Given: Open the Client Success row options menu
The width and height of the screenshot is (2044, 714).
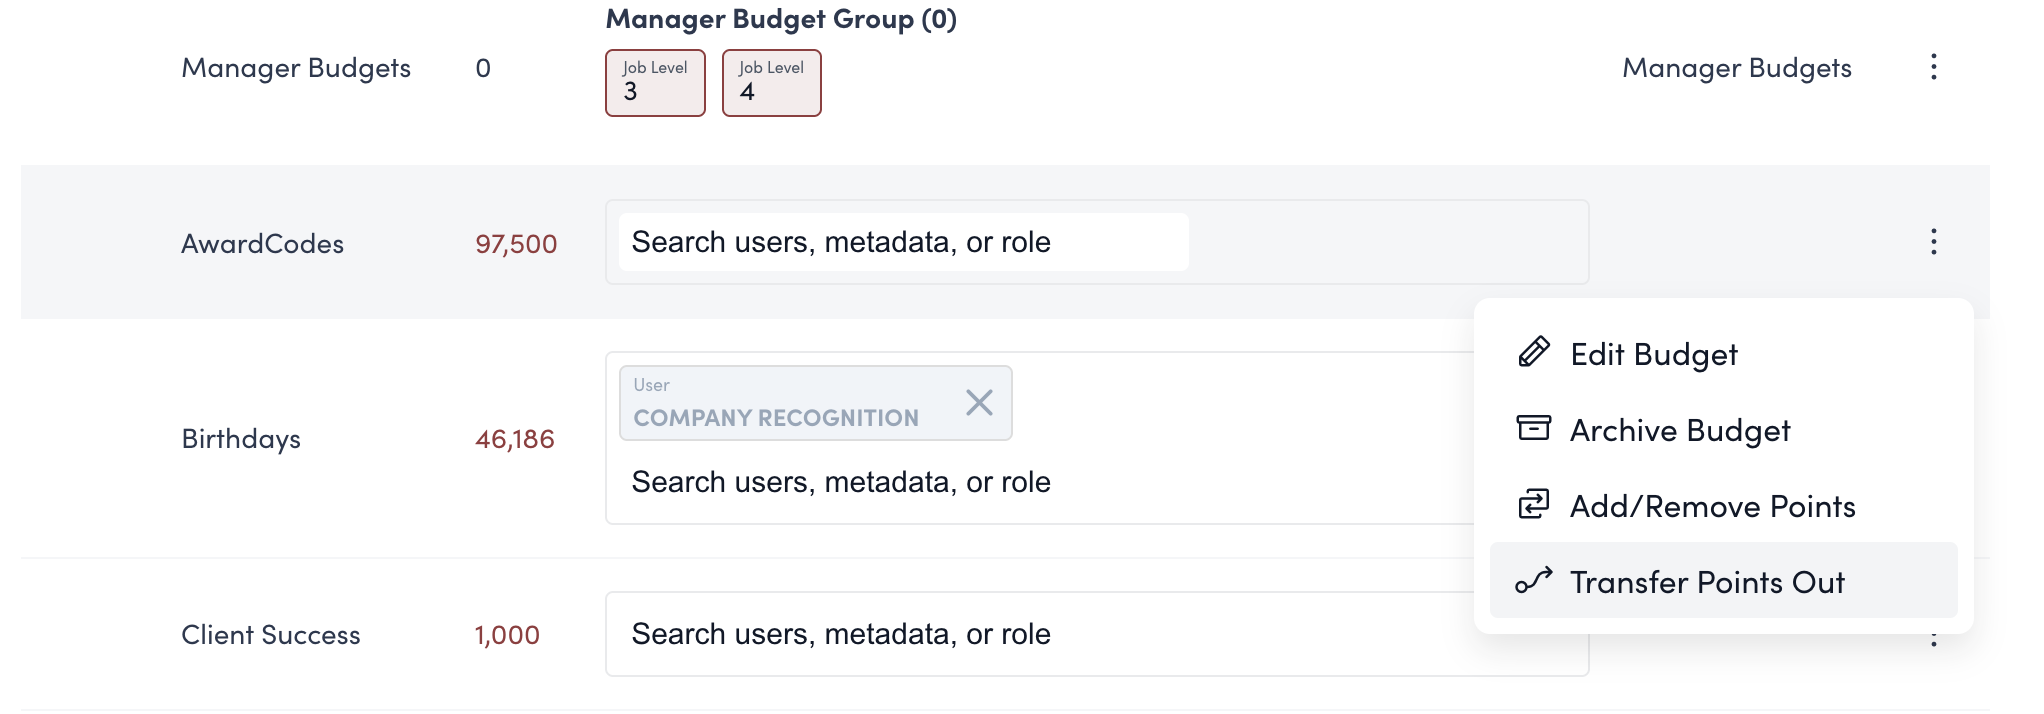Looking at the screenshot, I should tap(1933, 640).
